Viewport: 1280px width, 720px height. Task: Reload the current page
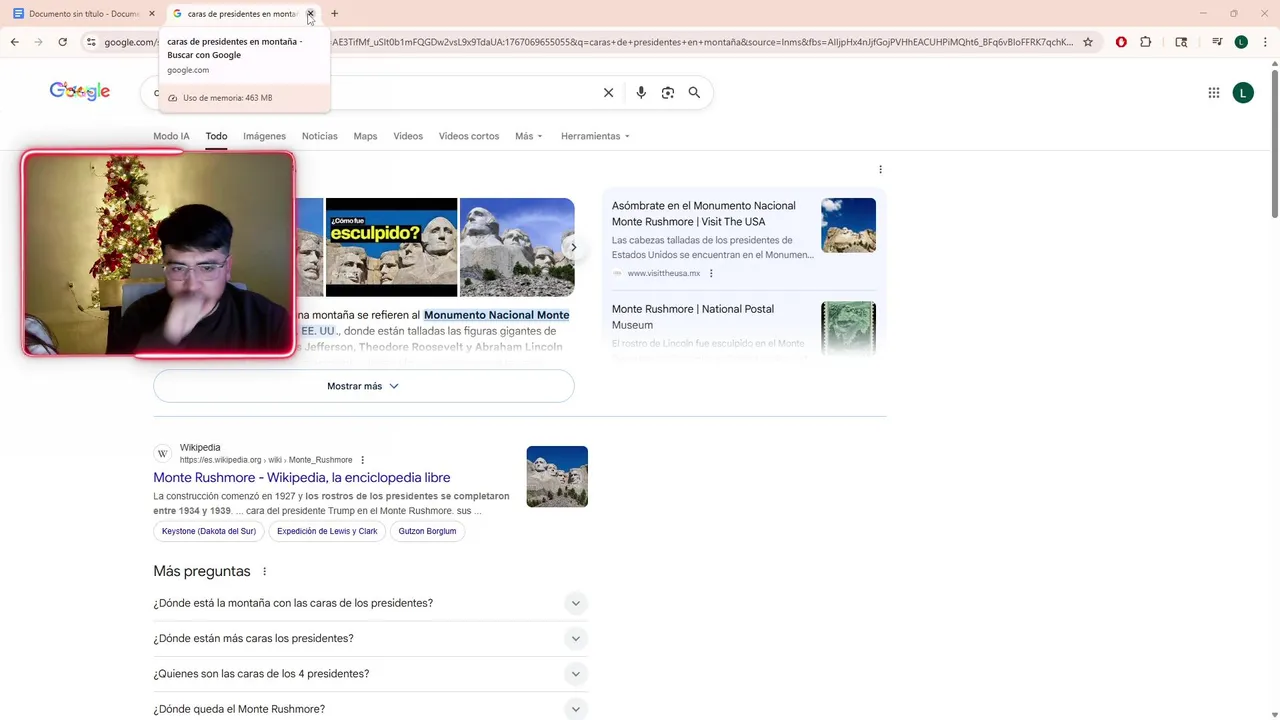coord(62,42)
